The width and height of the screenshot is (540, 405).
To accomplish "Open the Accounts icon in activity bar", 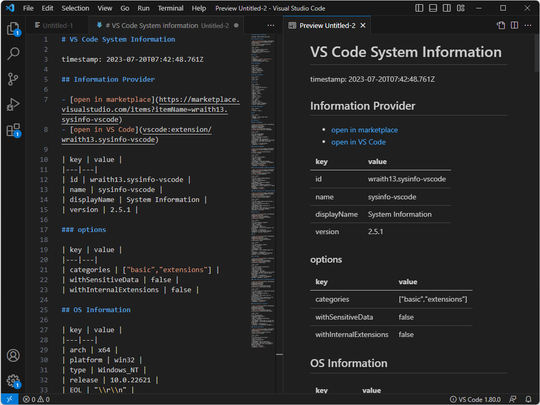I will pos(13,355).
